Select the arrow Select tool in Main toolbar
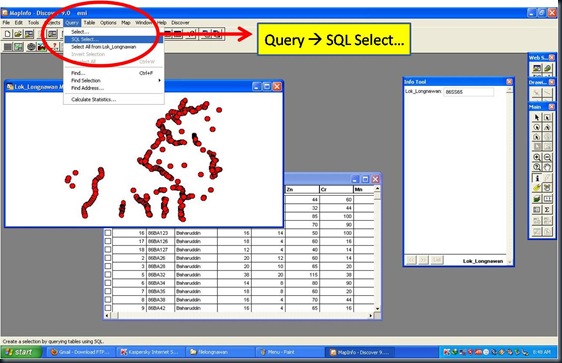 pos(537,117)
